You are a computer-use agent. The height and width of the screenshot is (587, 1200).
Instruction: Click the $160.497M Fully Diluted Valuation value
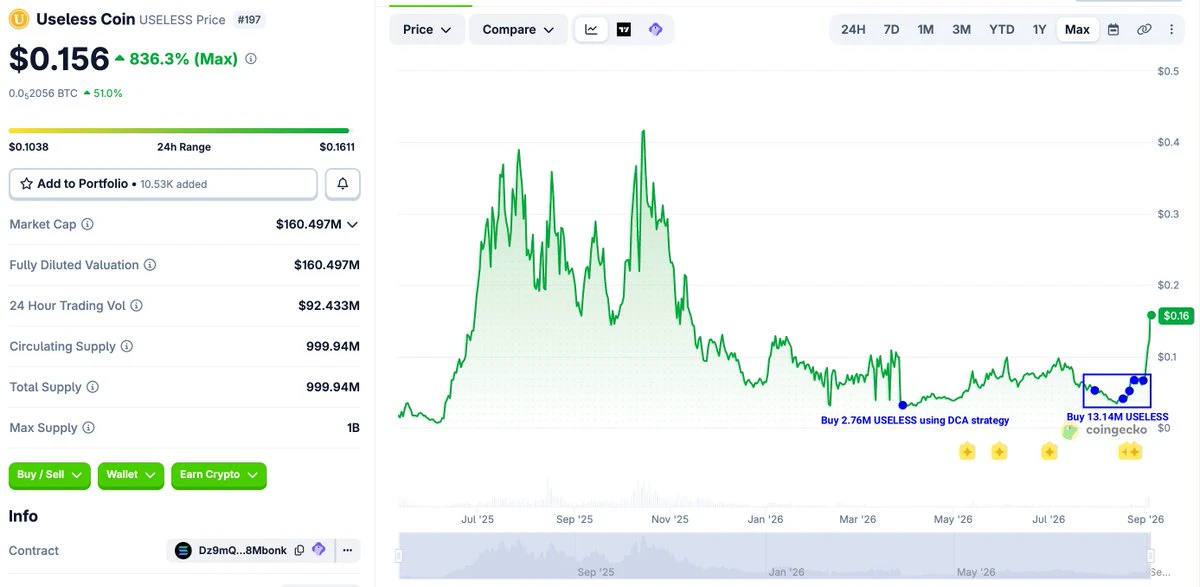(x=327, y=265)
